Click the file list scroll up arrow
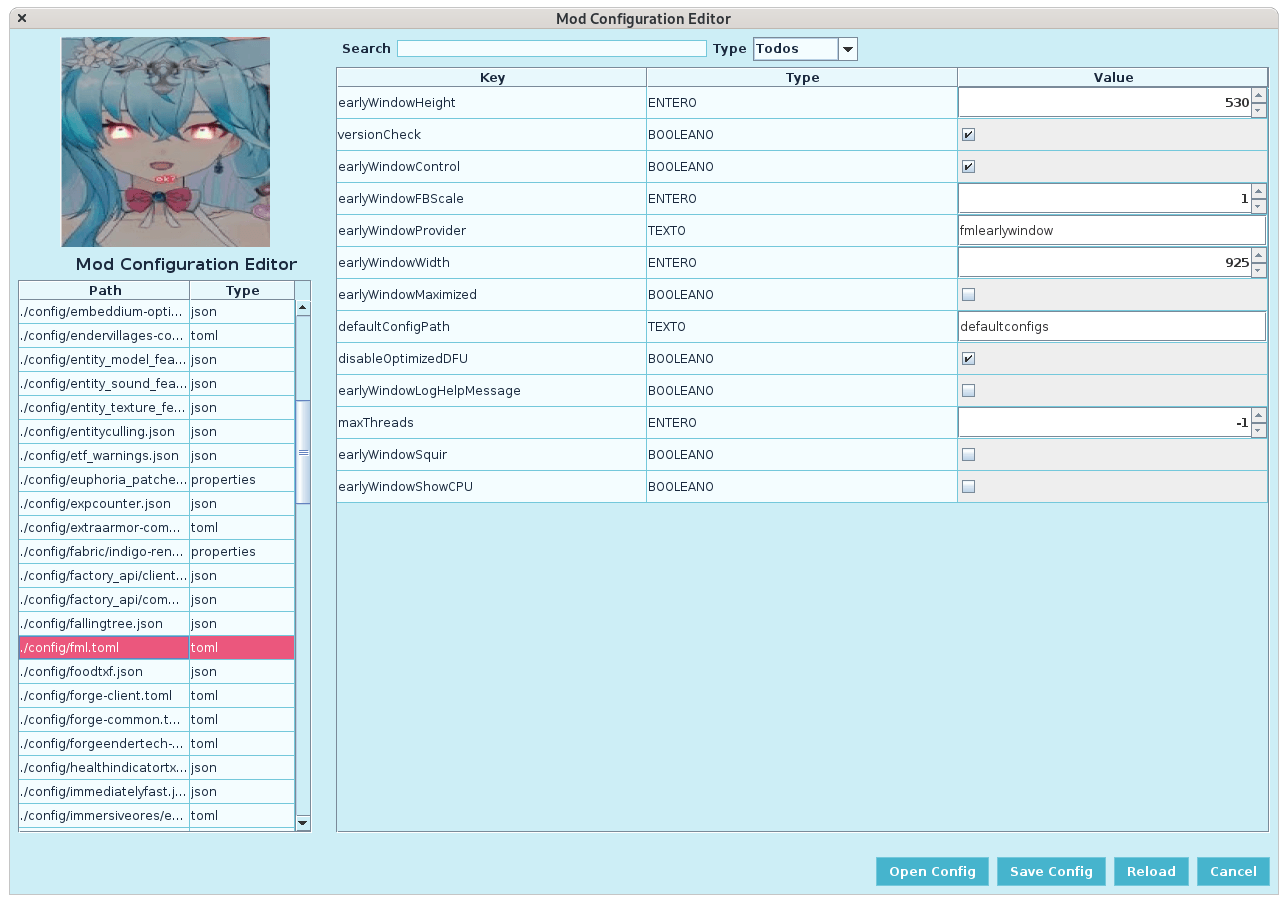The image size is (1288, 904). (303, 308)
